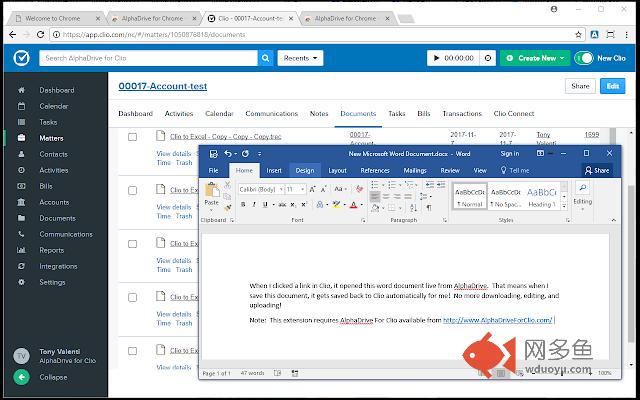Click the timer clock icon next to 00:00:00

tap(488, 58)
